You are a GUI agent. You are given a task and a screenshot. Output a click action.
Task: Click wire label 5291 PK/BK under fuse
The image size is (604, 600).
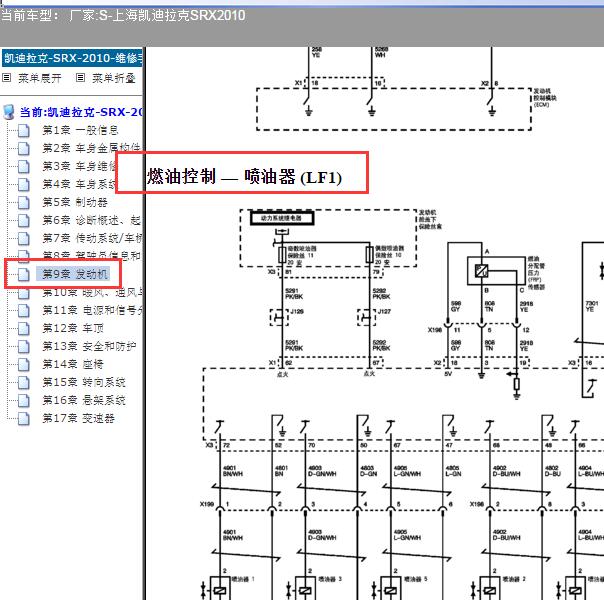point(294,294)
